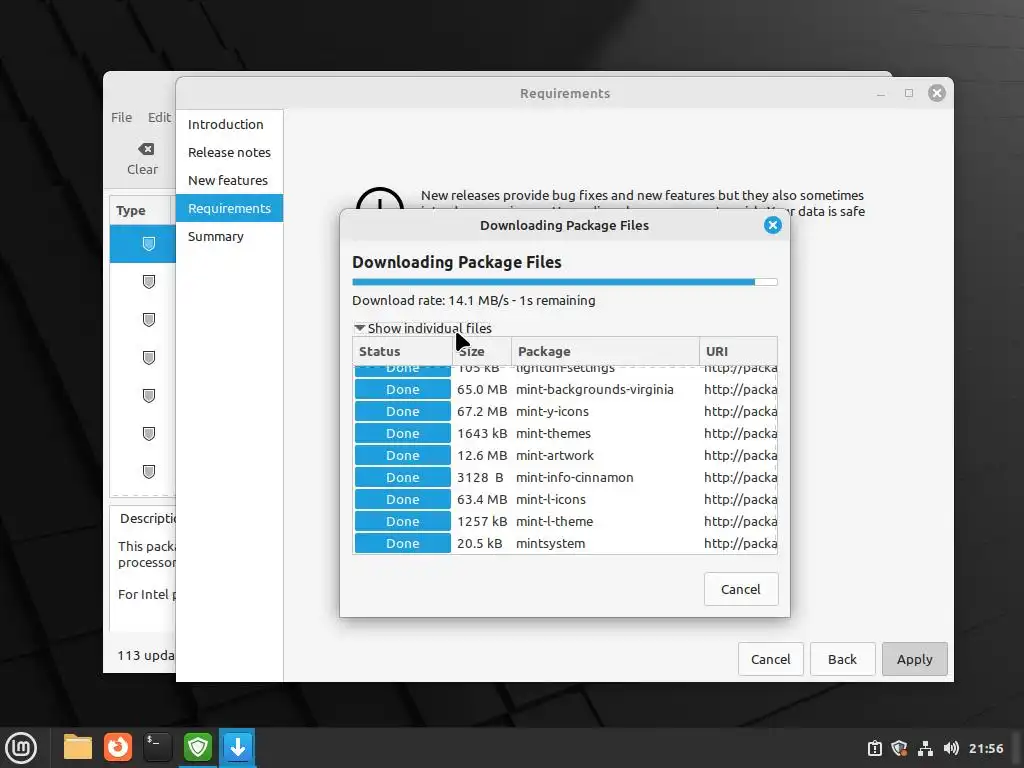The image size is (1024, 768).
Task: Select the mint-artwork package row
Action: 565,455
